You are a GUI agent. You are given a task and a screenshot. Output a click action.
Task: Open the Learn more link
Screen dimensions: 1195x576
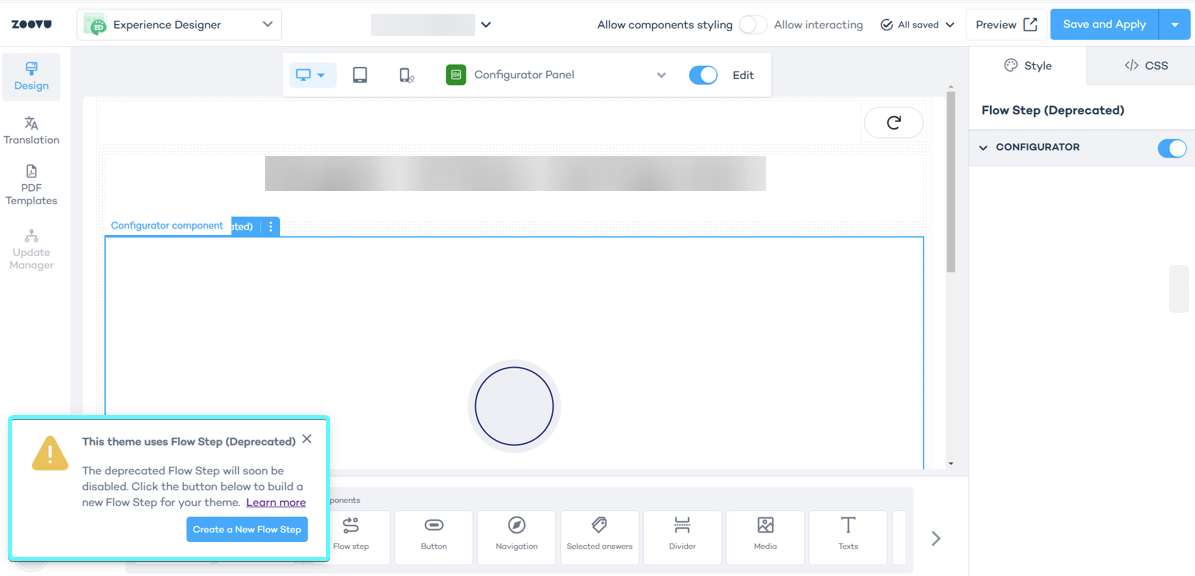[276, 502]
